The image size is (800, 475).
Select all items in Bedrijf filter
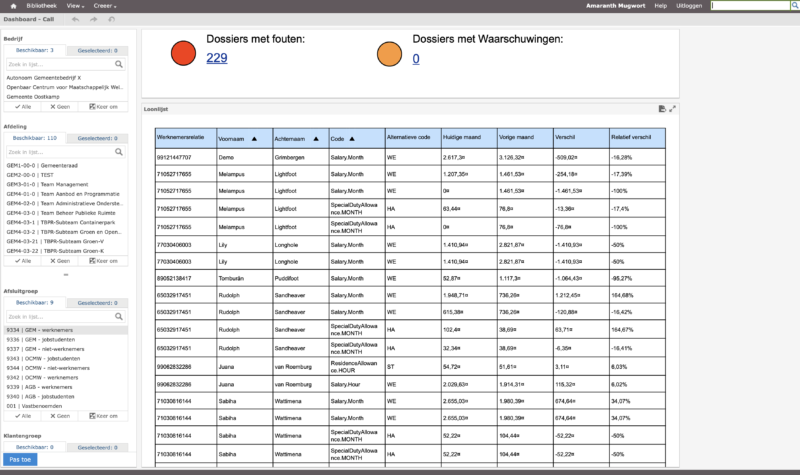pyautogui.click(x=24, y=106)
